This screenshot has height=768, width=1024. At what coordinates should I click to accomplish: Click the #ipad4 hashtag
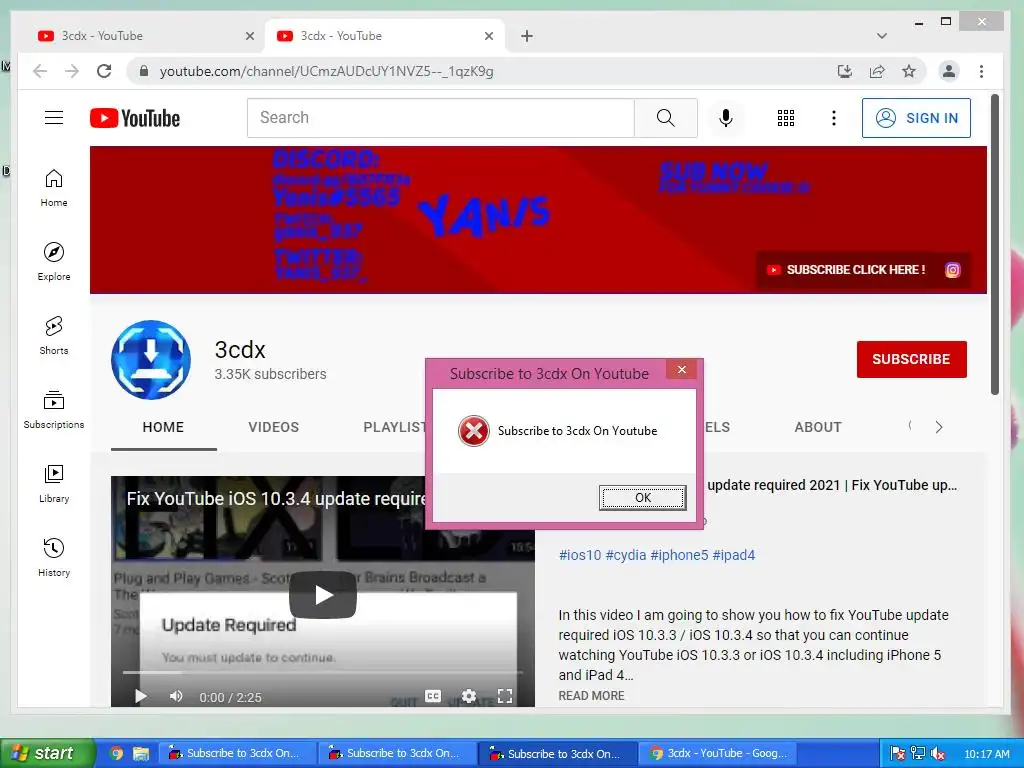click(733, 555)
